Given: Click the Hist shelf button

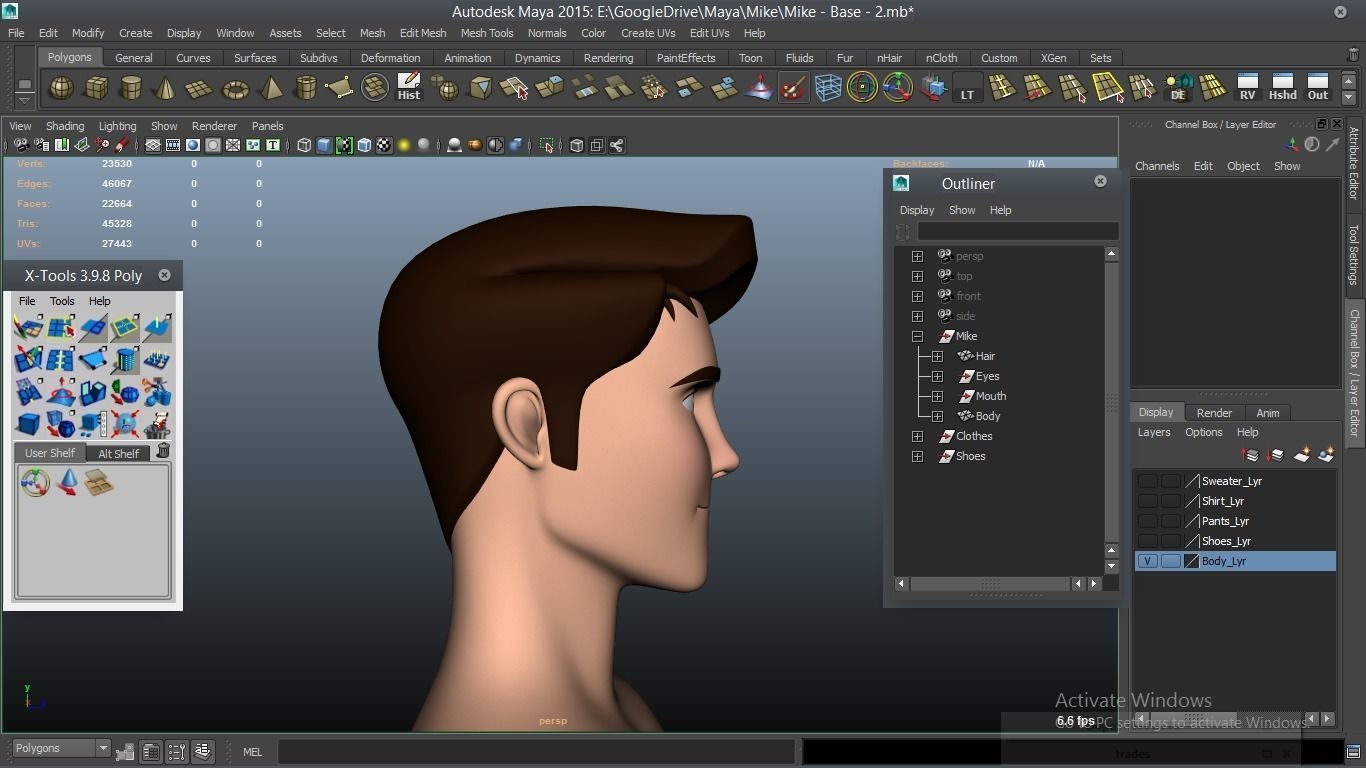Looking at the screenshot, I should 409,88.
